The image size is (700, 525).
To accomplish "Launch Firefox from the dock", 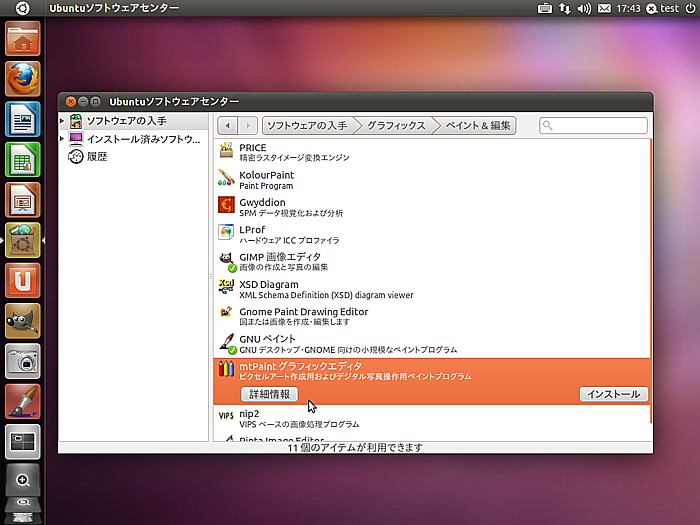I will (23, 79).
